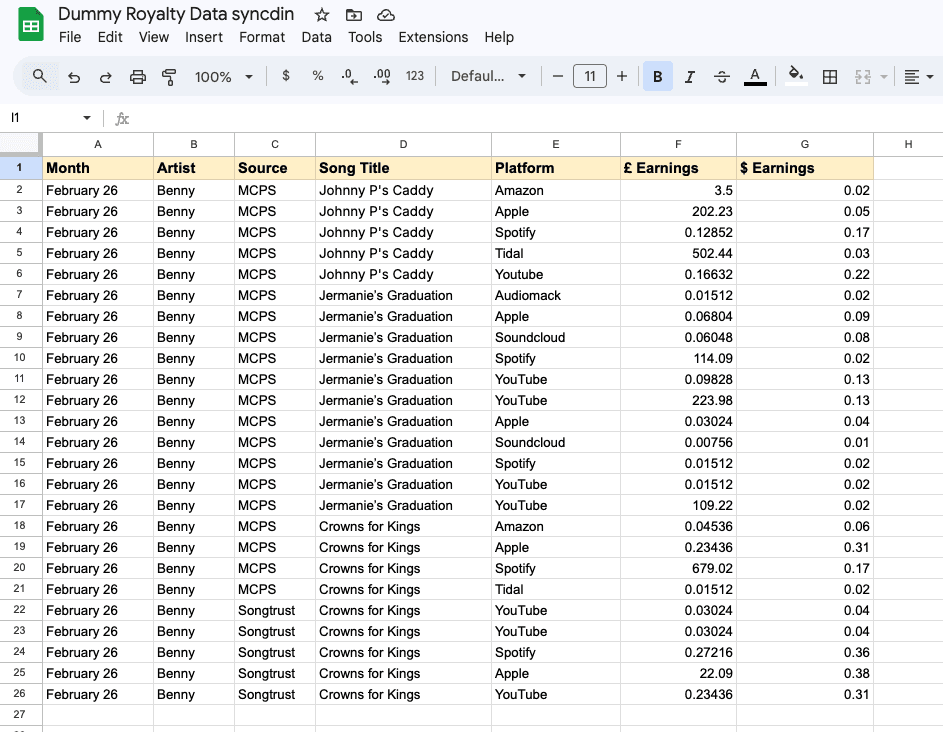The image size is (943, 732).
Task: Click the Name box showing I1
Action: pos(42,118)
